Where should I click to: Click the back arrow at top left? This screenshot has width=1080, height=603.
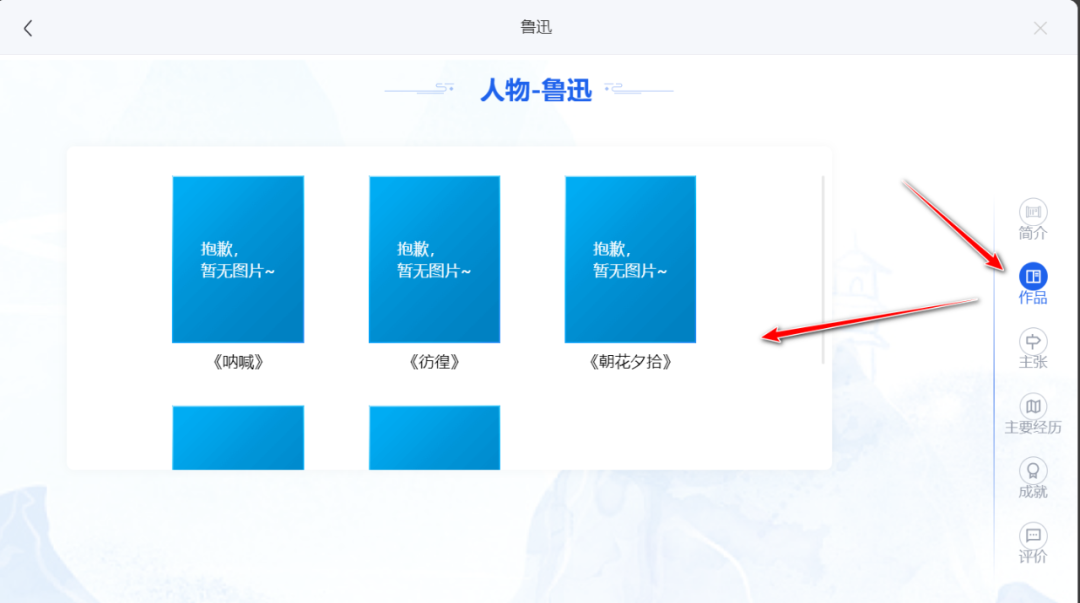28,27
